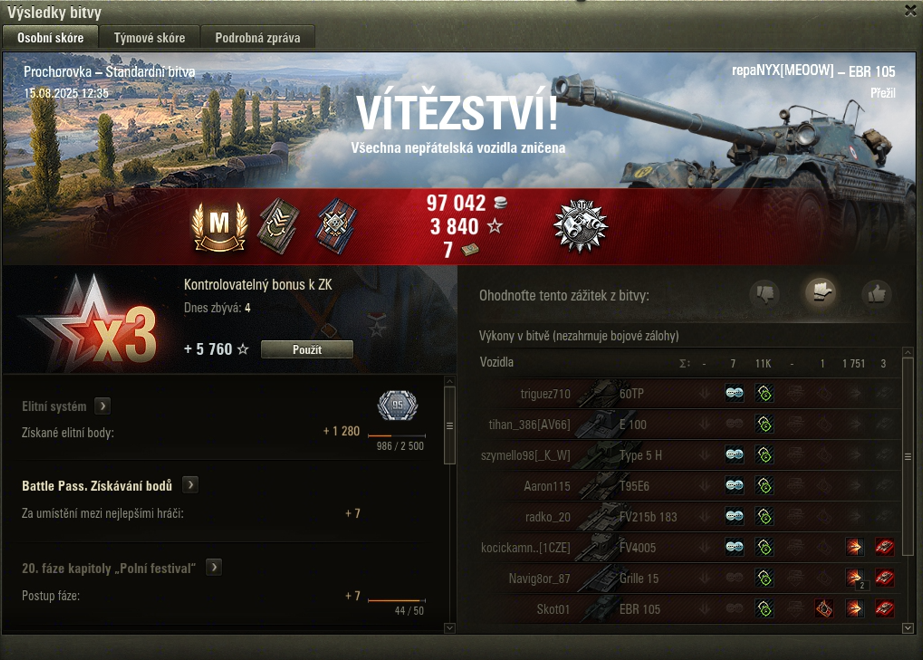This screenshot has width=923, height=660.
Task: Click the scout binoculars medal icon
Action: (x=580, y=226)
